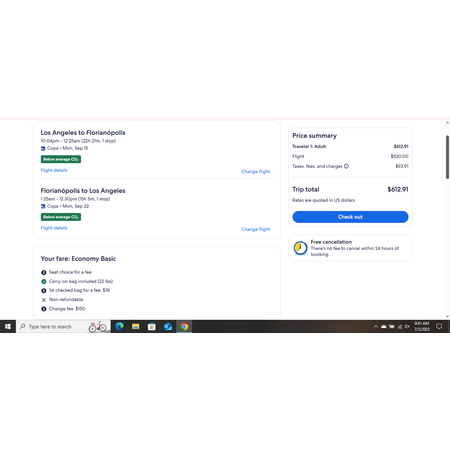450x450 pixels.
Task: Open Flight details for Los Angeles to Florianópolis
Action: (54, 170)
